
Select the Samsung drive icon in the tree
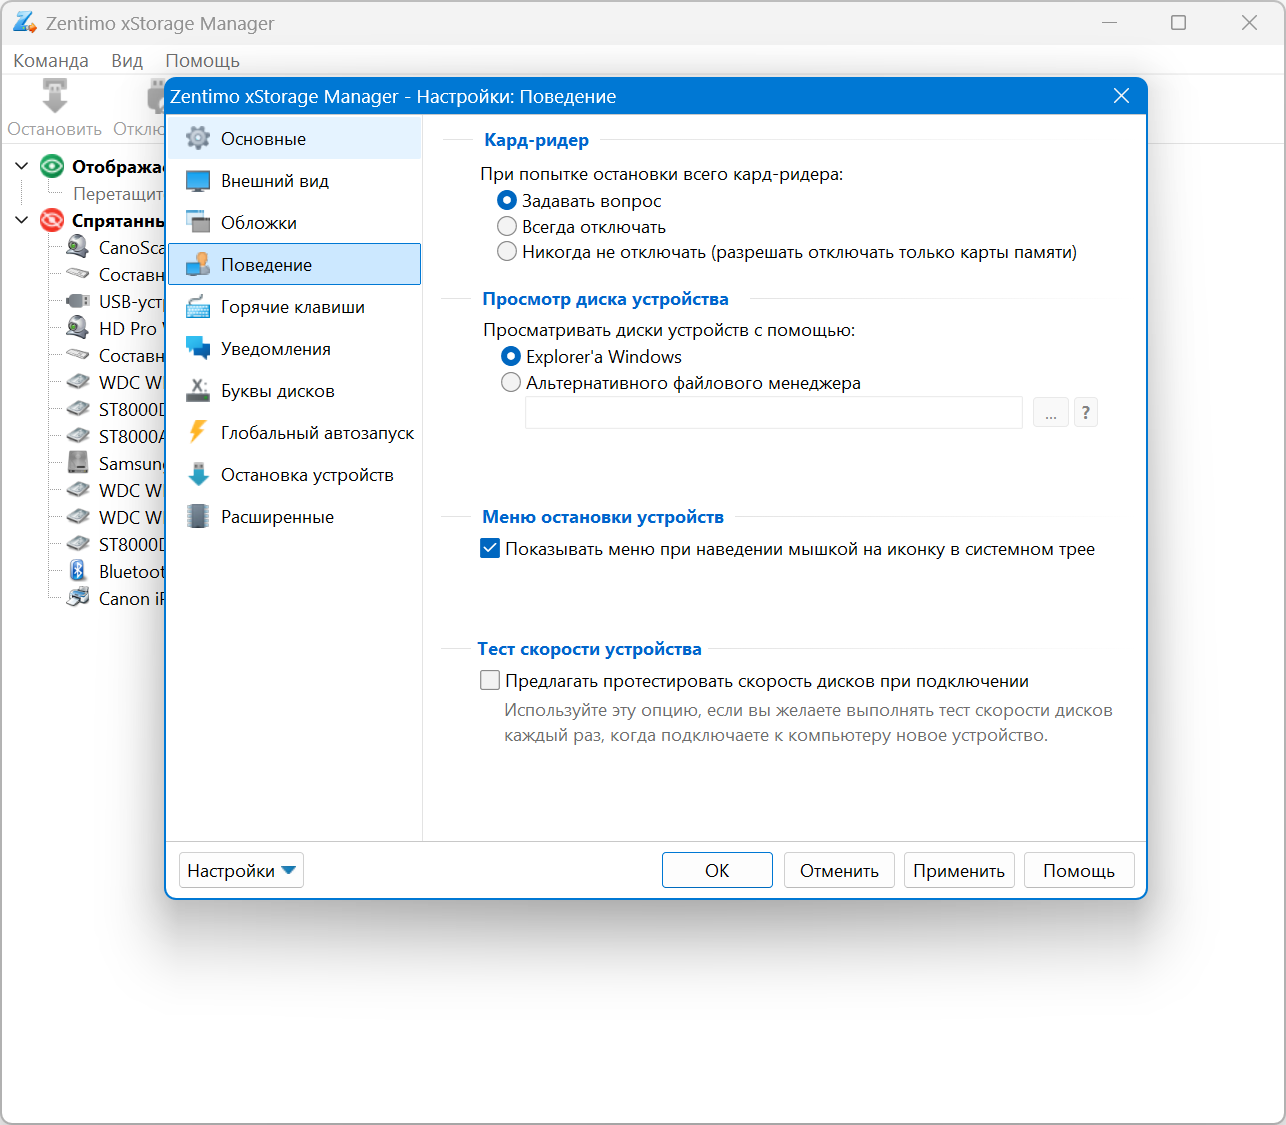click(x=78, y=463)
